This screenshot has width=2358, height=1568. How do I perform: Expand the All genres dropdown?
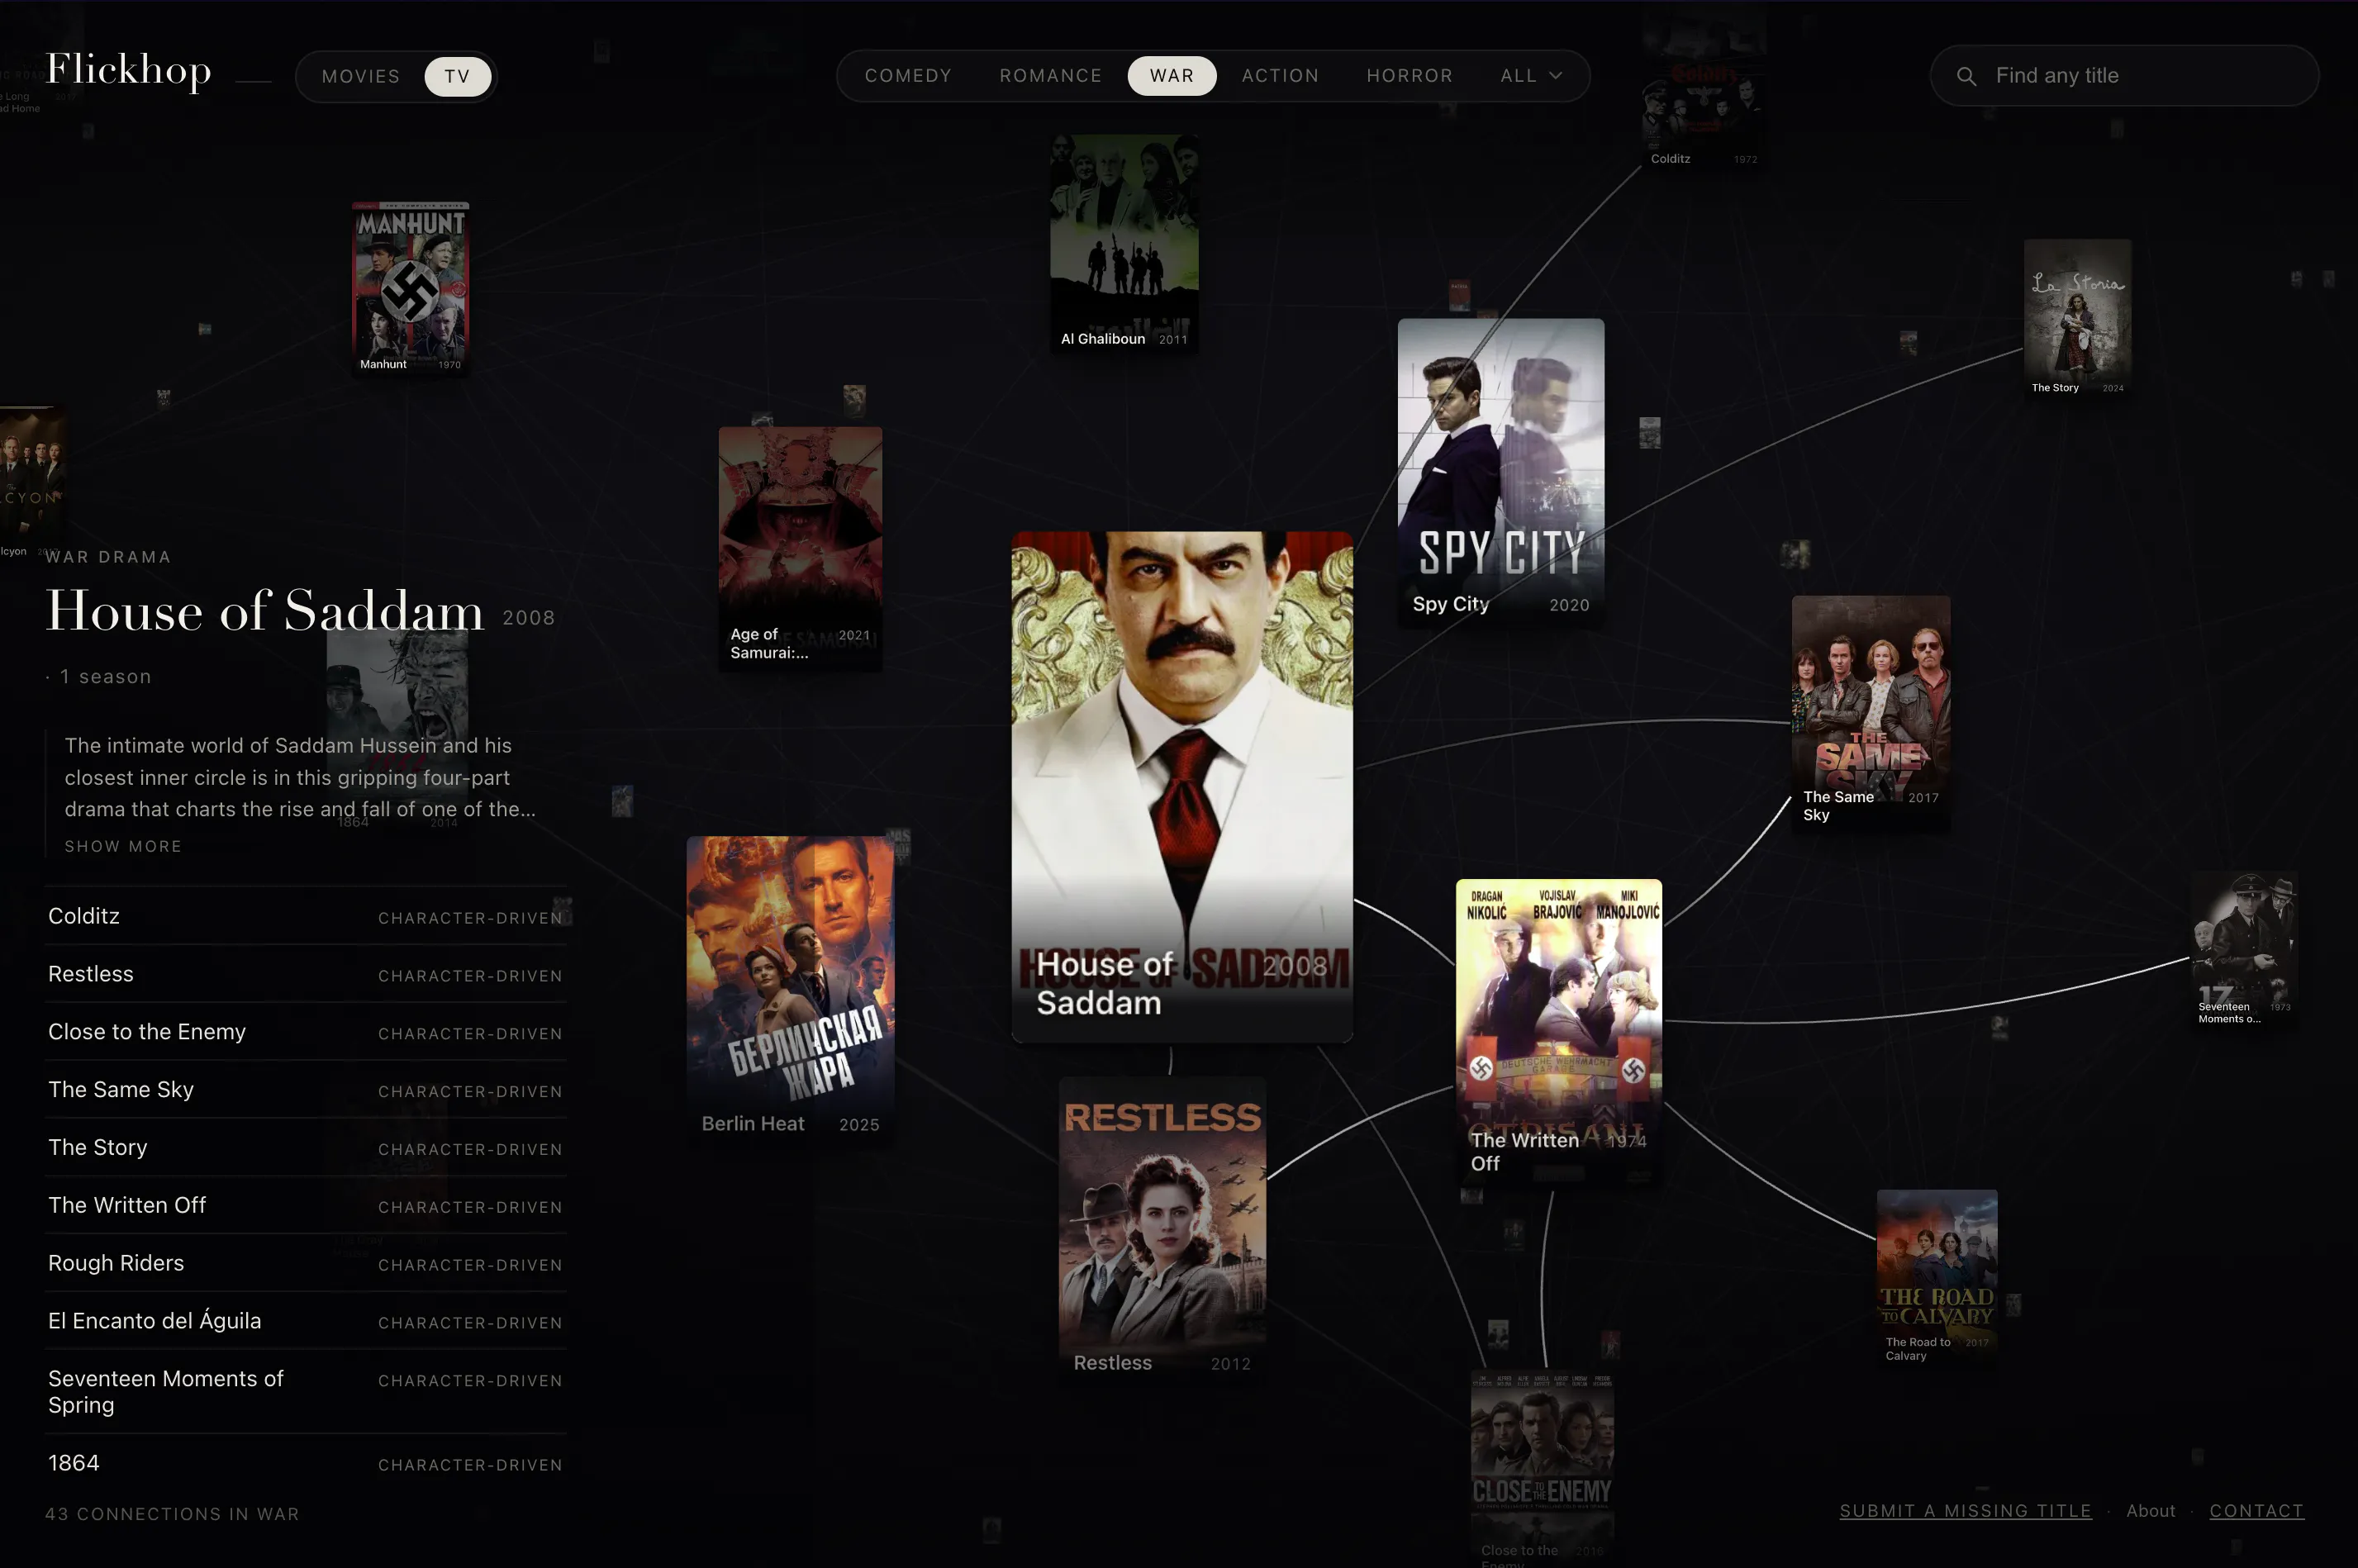(x=1531, y=76)
